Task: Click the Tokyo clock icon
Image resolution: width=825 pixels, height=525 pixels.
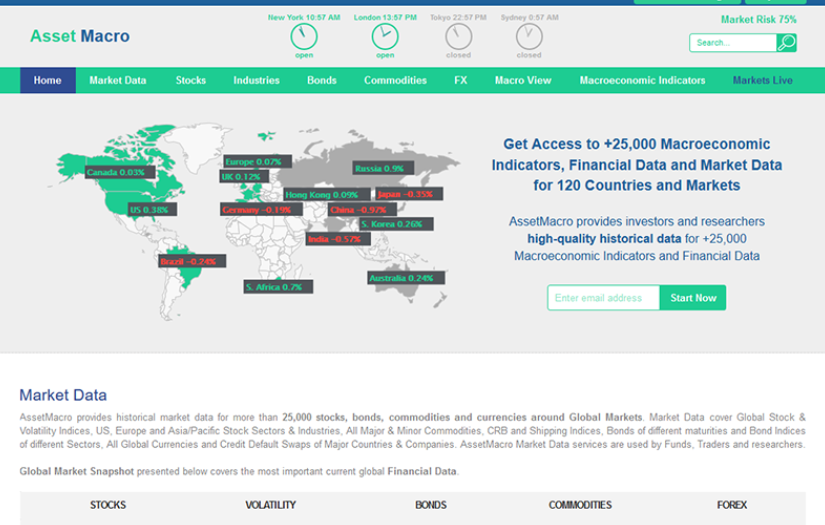Action: [458, 37]
